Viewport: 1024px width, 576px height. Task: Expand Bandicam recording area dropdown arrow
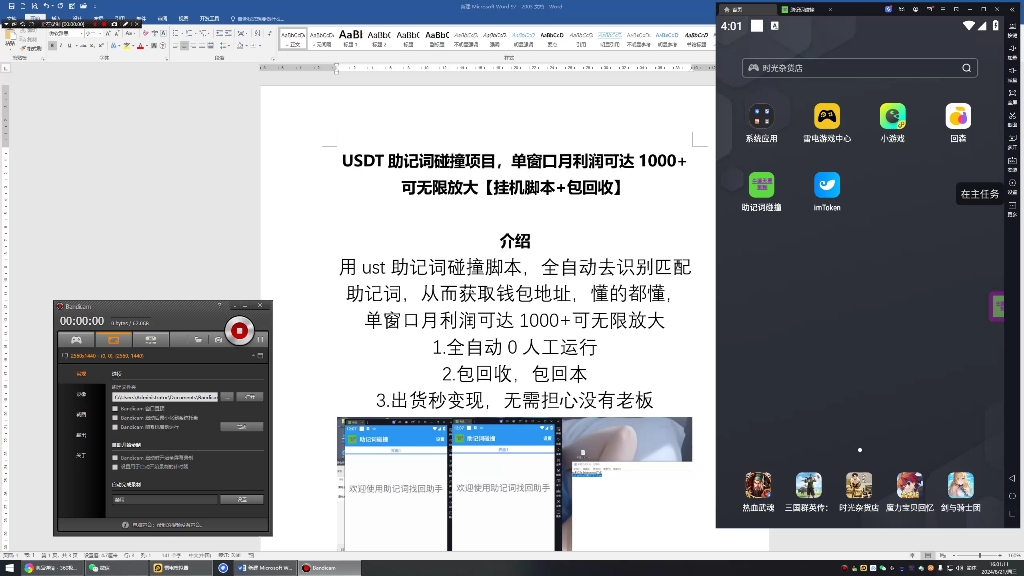254,355
